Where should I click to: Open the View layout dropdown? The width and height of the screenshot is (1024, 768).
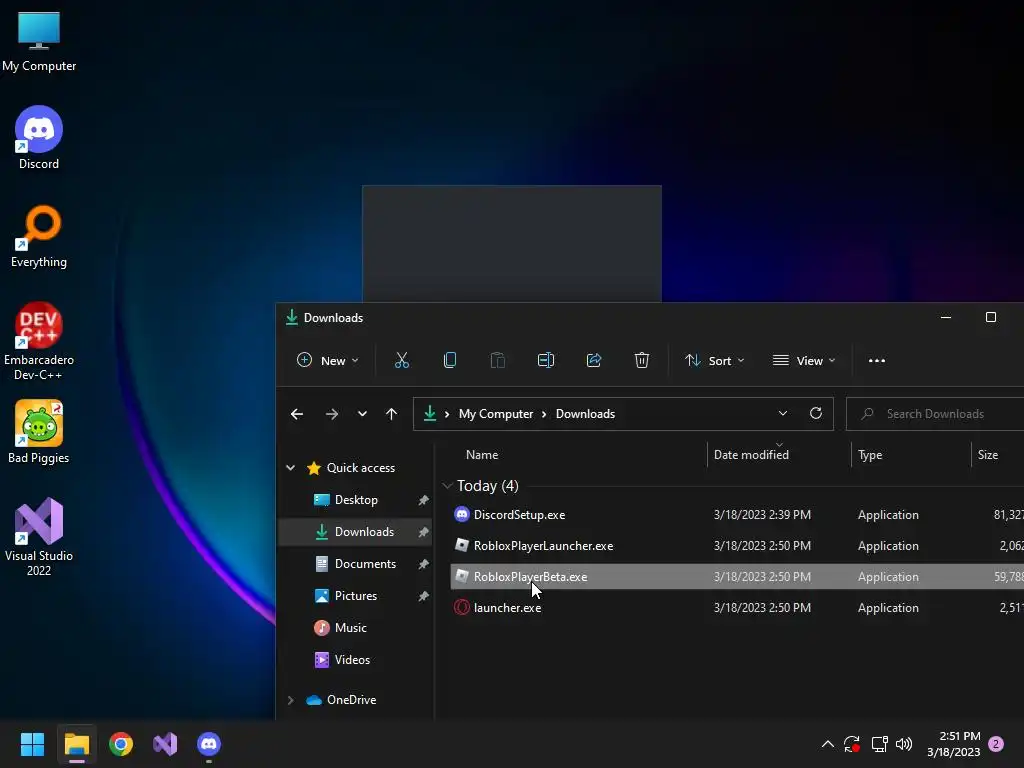804,360
